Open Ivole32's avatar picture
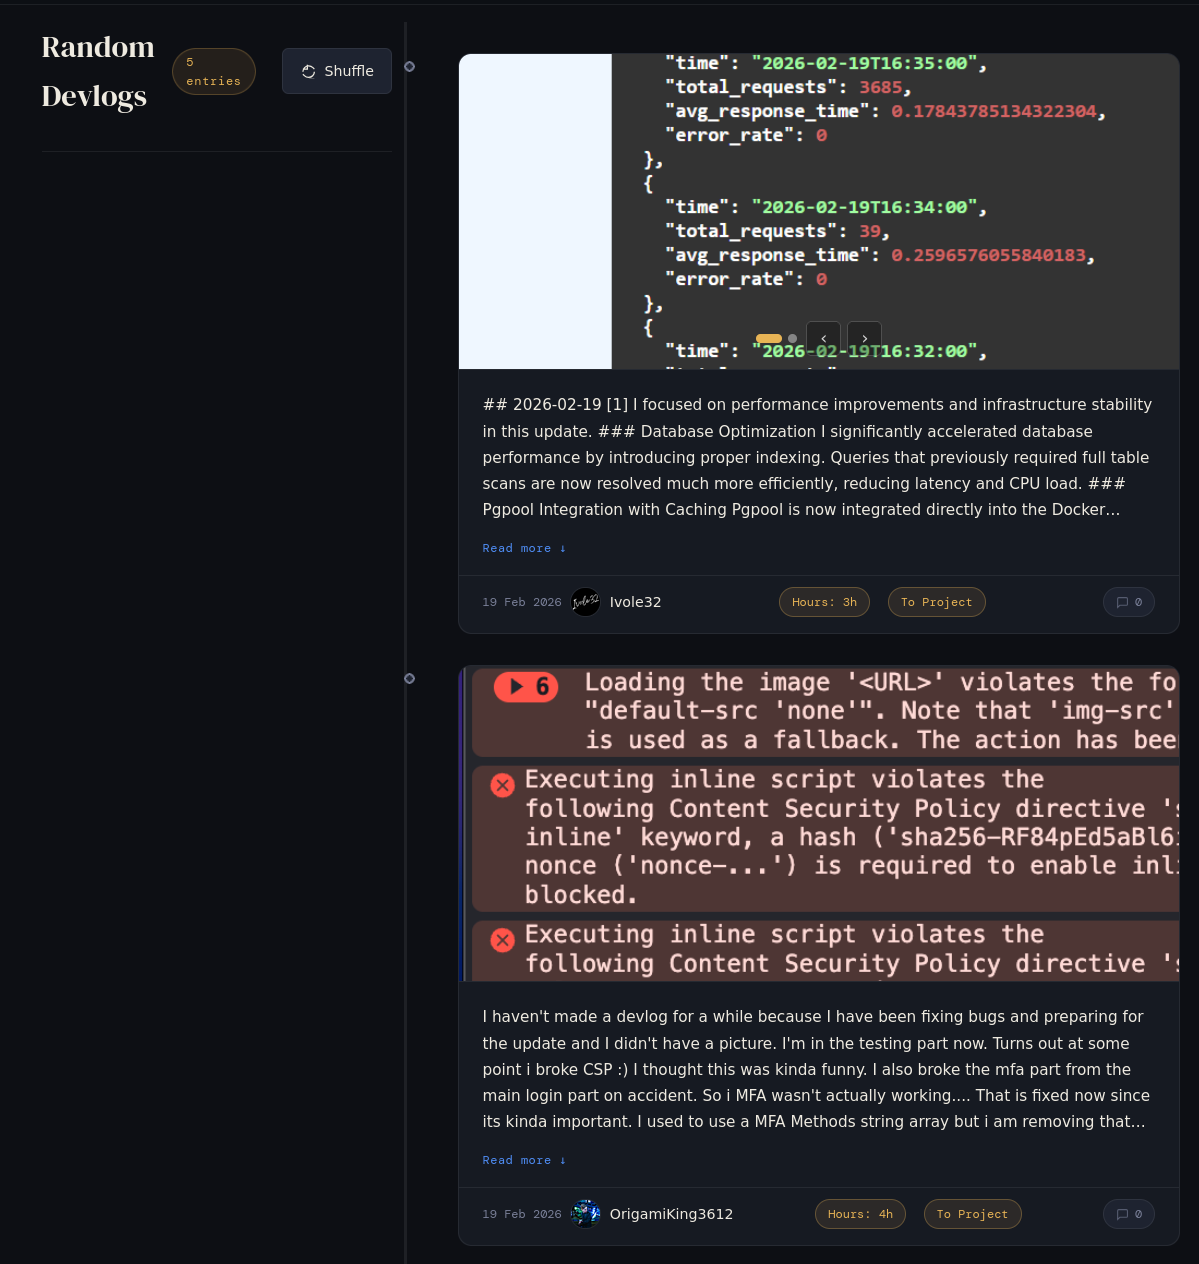1199x1264 pixels. point(585,602)
